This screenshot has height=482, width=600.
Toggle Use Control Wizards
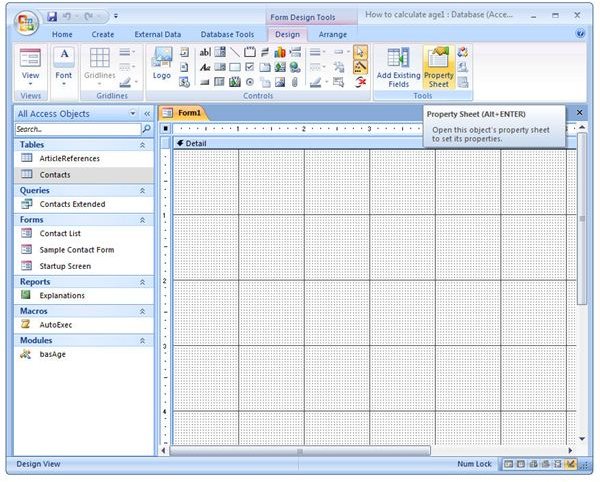coord(360,67)
